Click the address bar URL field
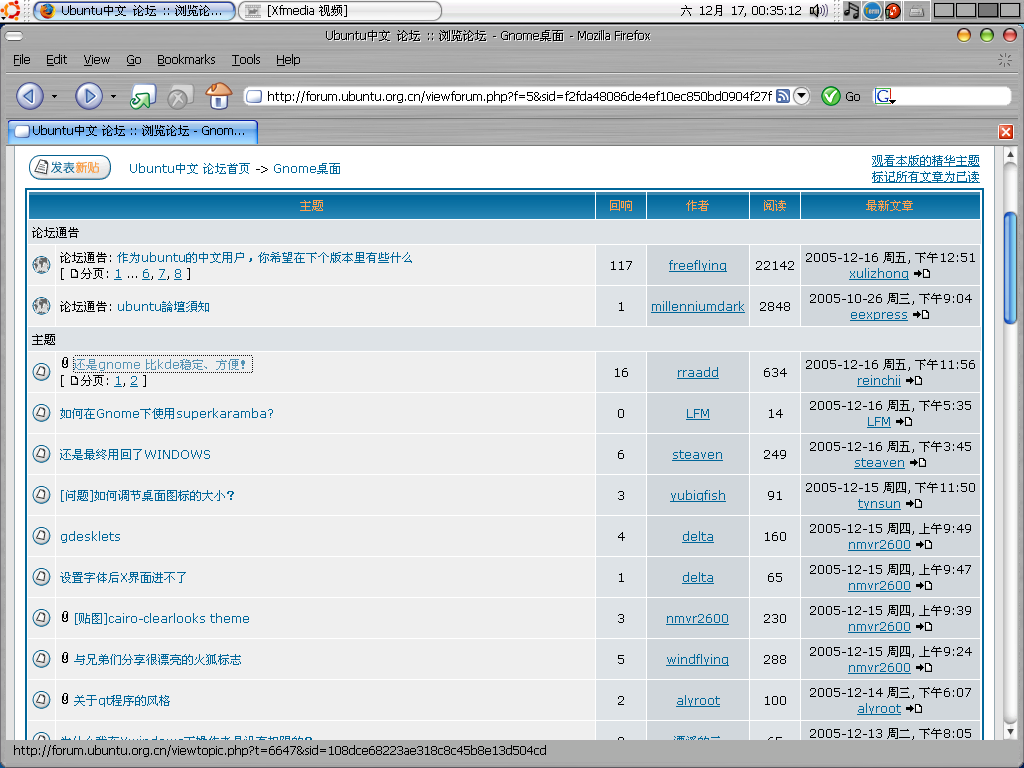Image resolution: width=1024 pixels, height=768 pixels. [519, 97]
